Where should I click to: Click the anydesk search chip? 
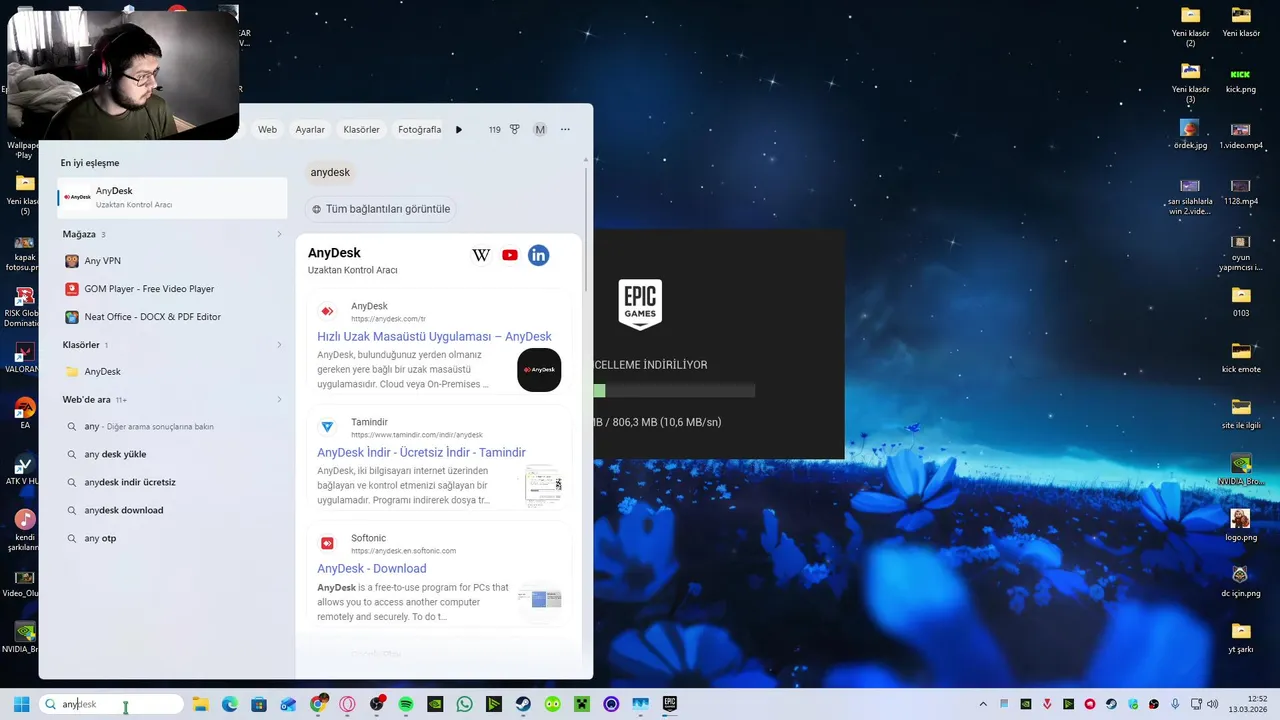pyautogui.click(x=330, y=173)
